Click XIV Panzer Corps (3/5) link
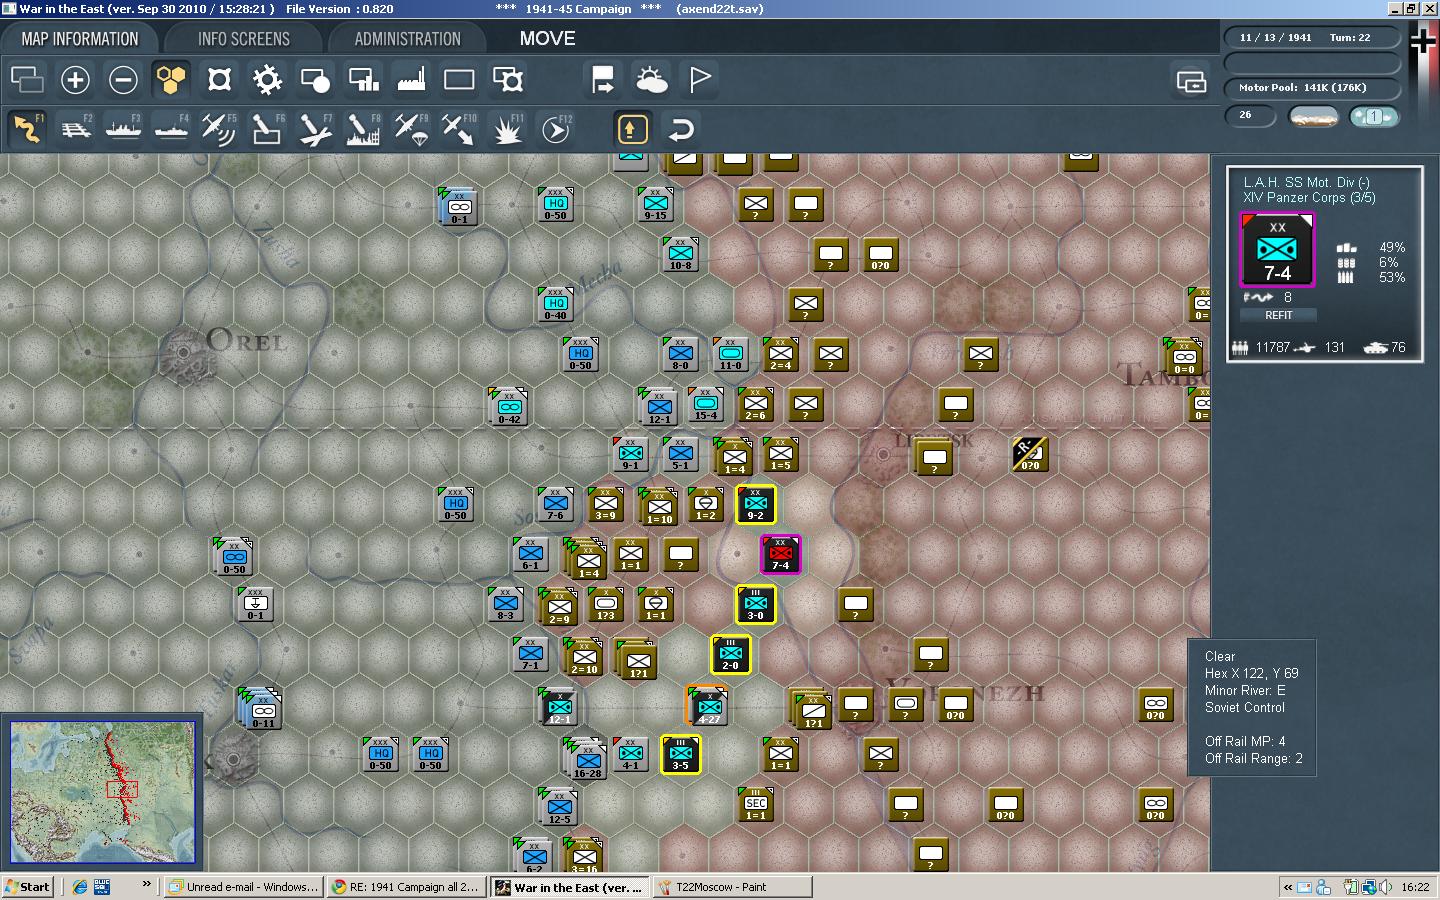 [x=1309, y=198]
